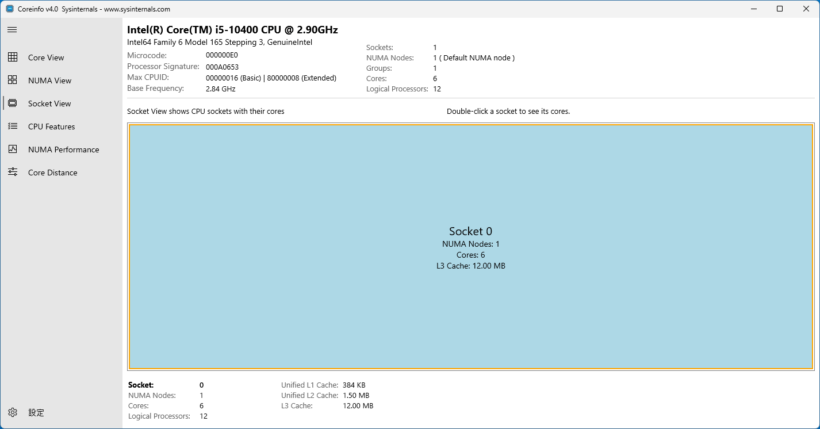Click the settings gear icon
This screenshot has height=429, width=820.
coord(13,412)
